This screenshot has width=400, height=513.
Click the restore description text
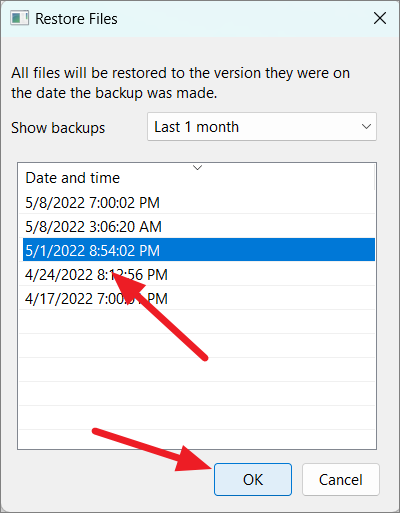(x=181, y=83)
